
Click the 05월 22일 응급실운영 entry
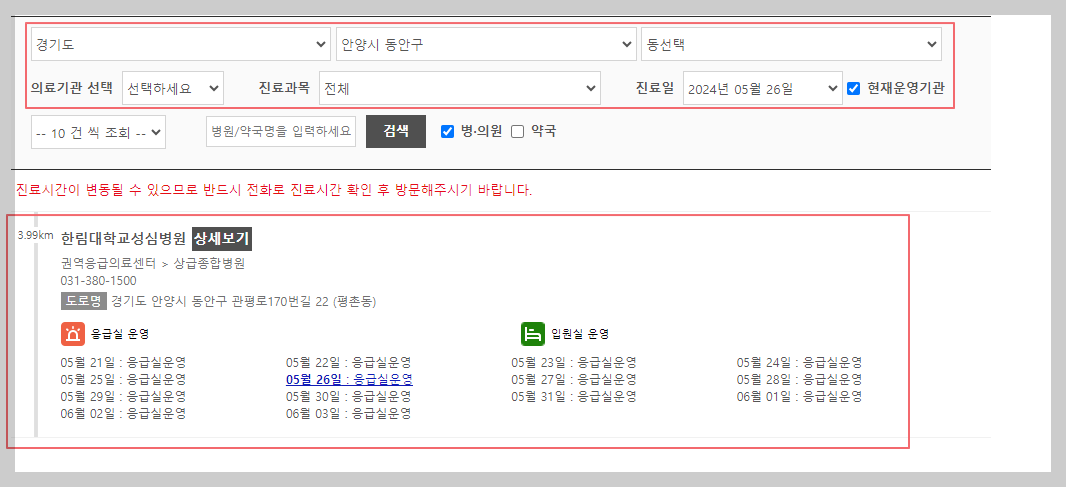(x=349, y=363)
